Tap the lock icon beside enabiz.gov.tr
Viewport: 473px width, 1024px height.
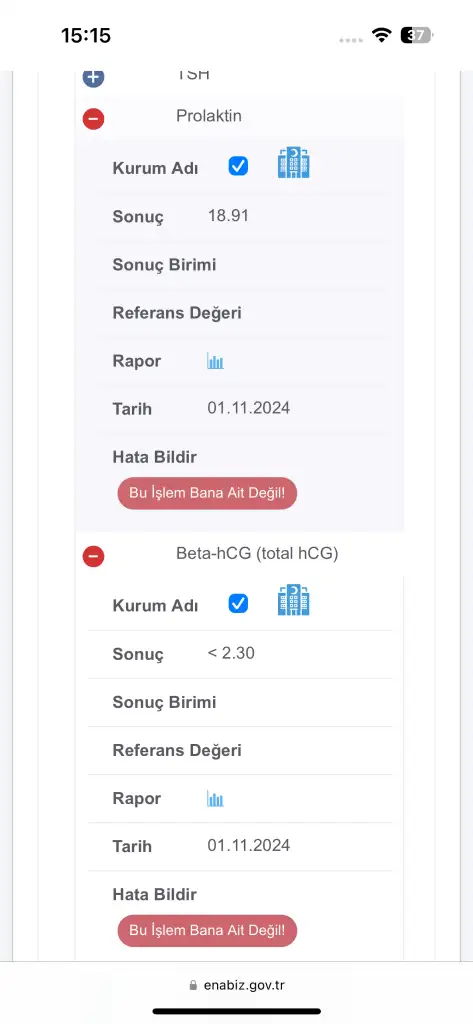192,985
